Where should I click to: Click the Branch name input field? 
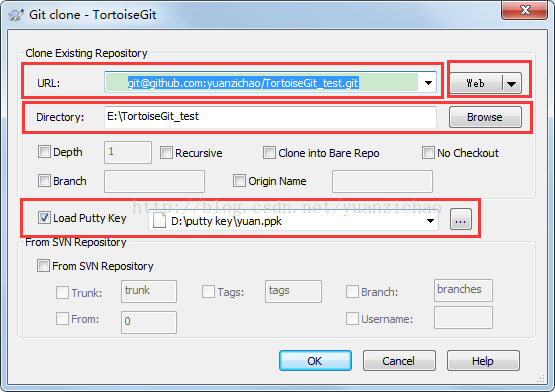pos(154,181)
